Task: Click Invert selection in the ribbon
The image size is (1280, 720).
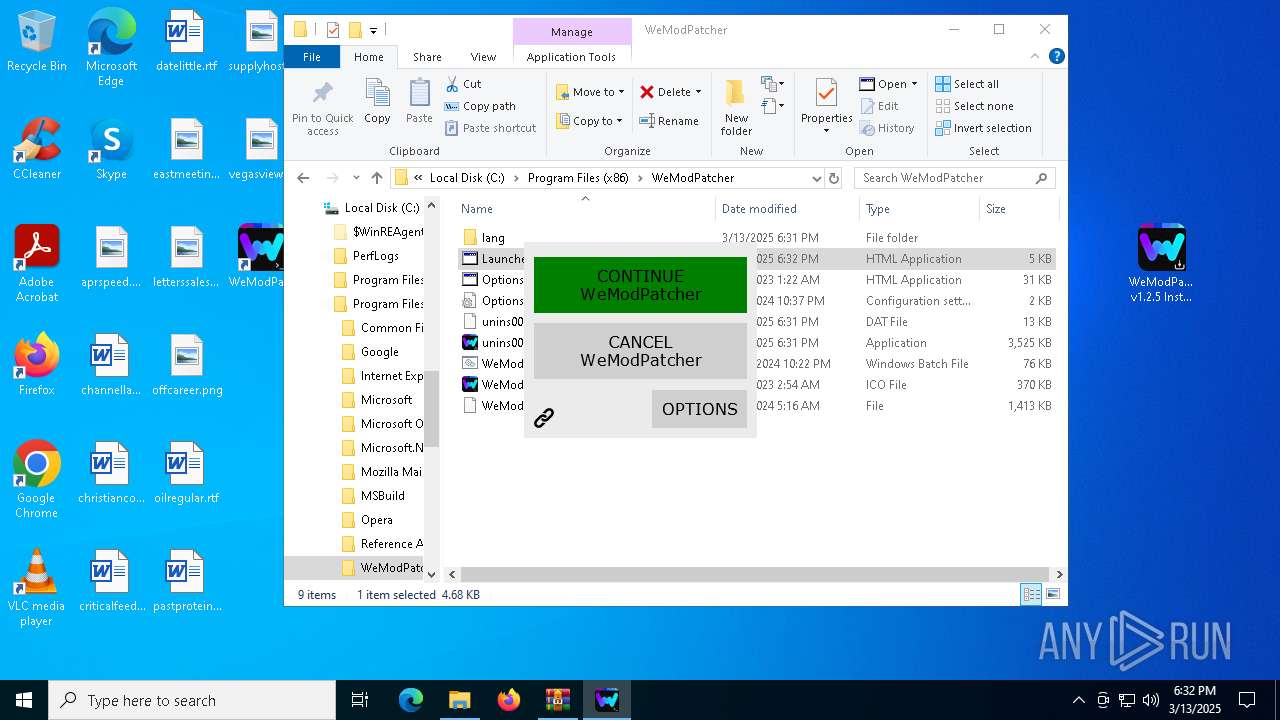Action: (983, 128)
